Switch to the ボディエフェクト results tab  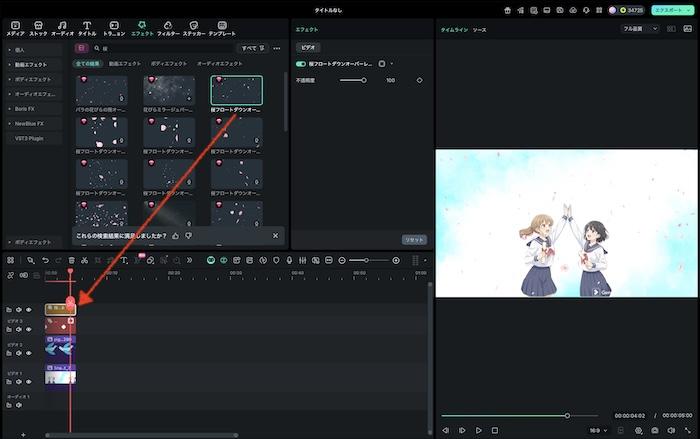tap(168, 64)
